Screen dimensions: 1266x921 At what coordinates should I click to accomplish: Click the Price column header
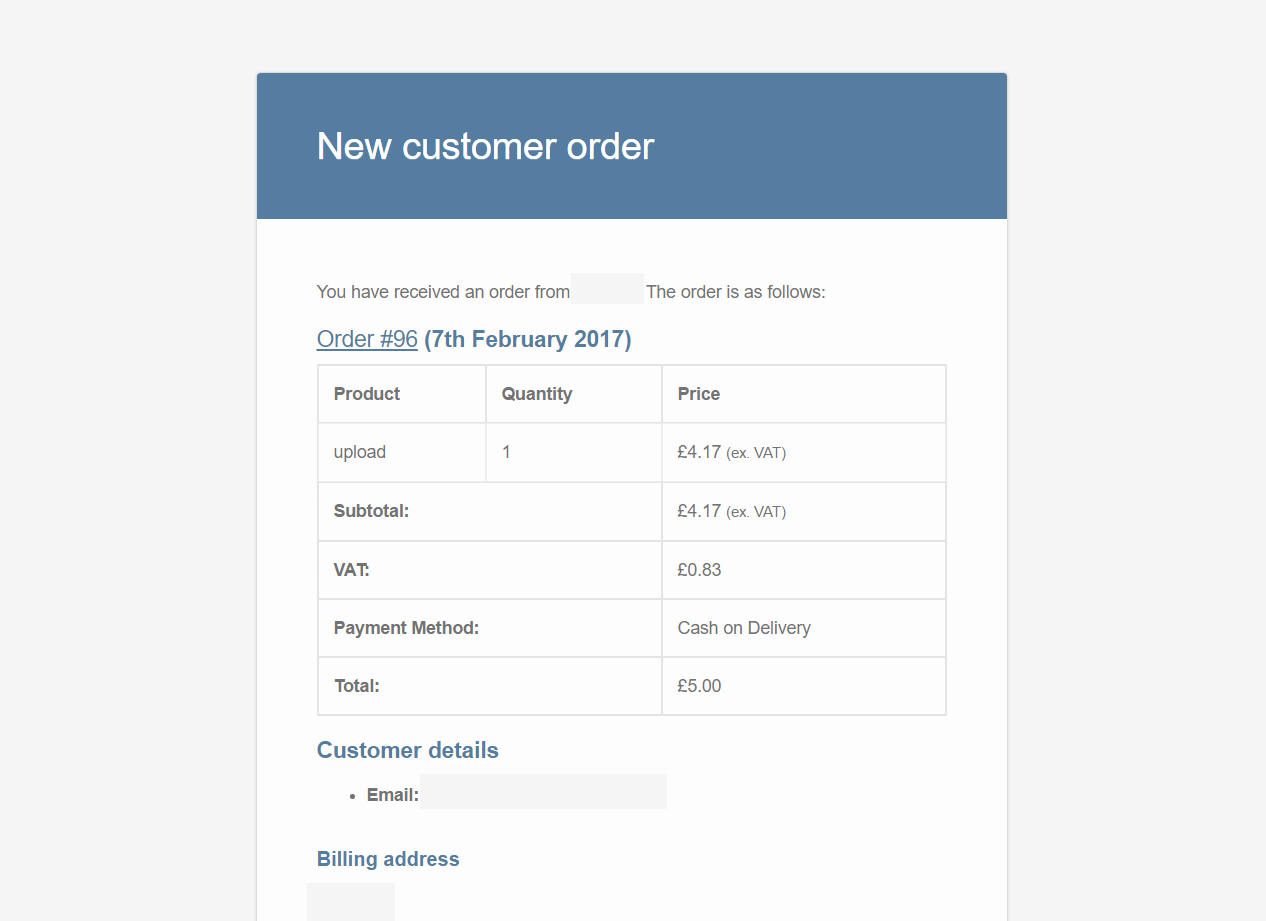tap(804, 394)
